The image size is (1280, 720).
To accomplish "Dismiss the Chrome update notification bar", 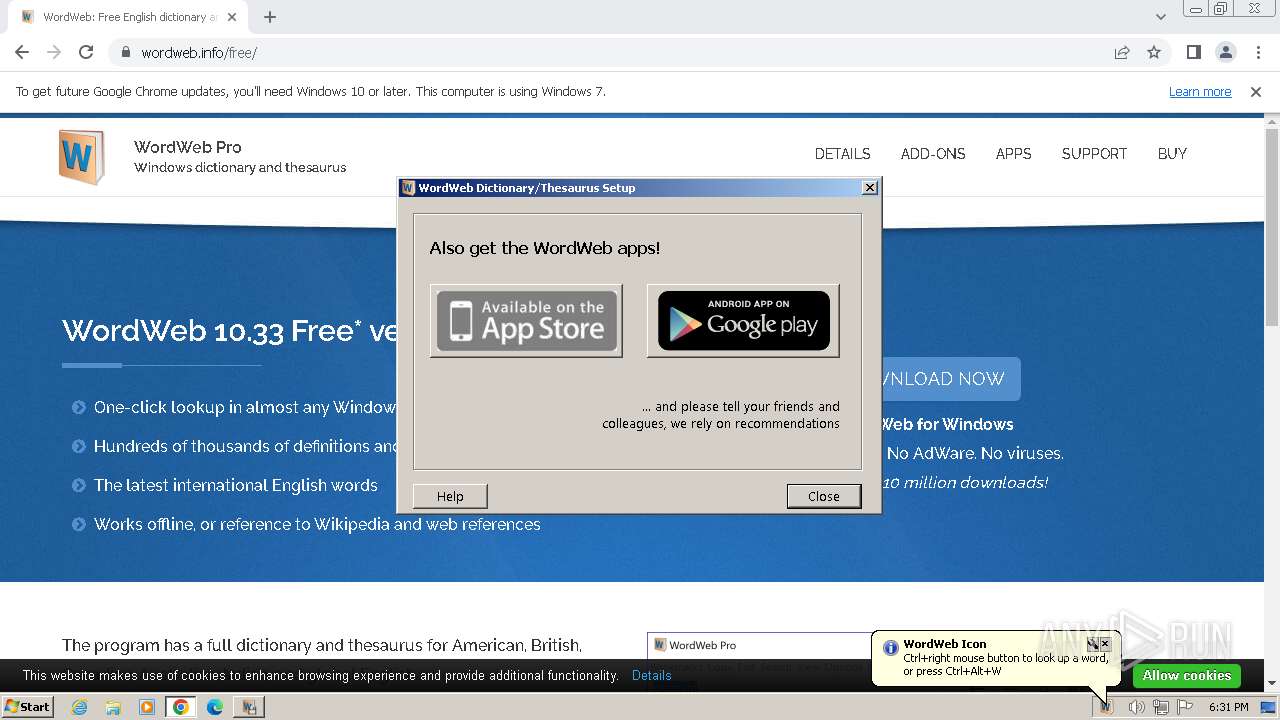I will (x=1256, y=92).
